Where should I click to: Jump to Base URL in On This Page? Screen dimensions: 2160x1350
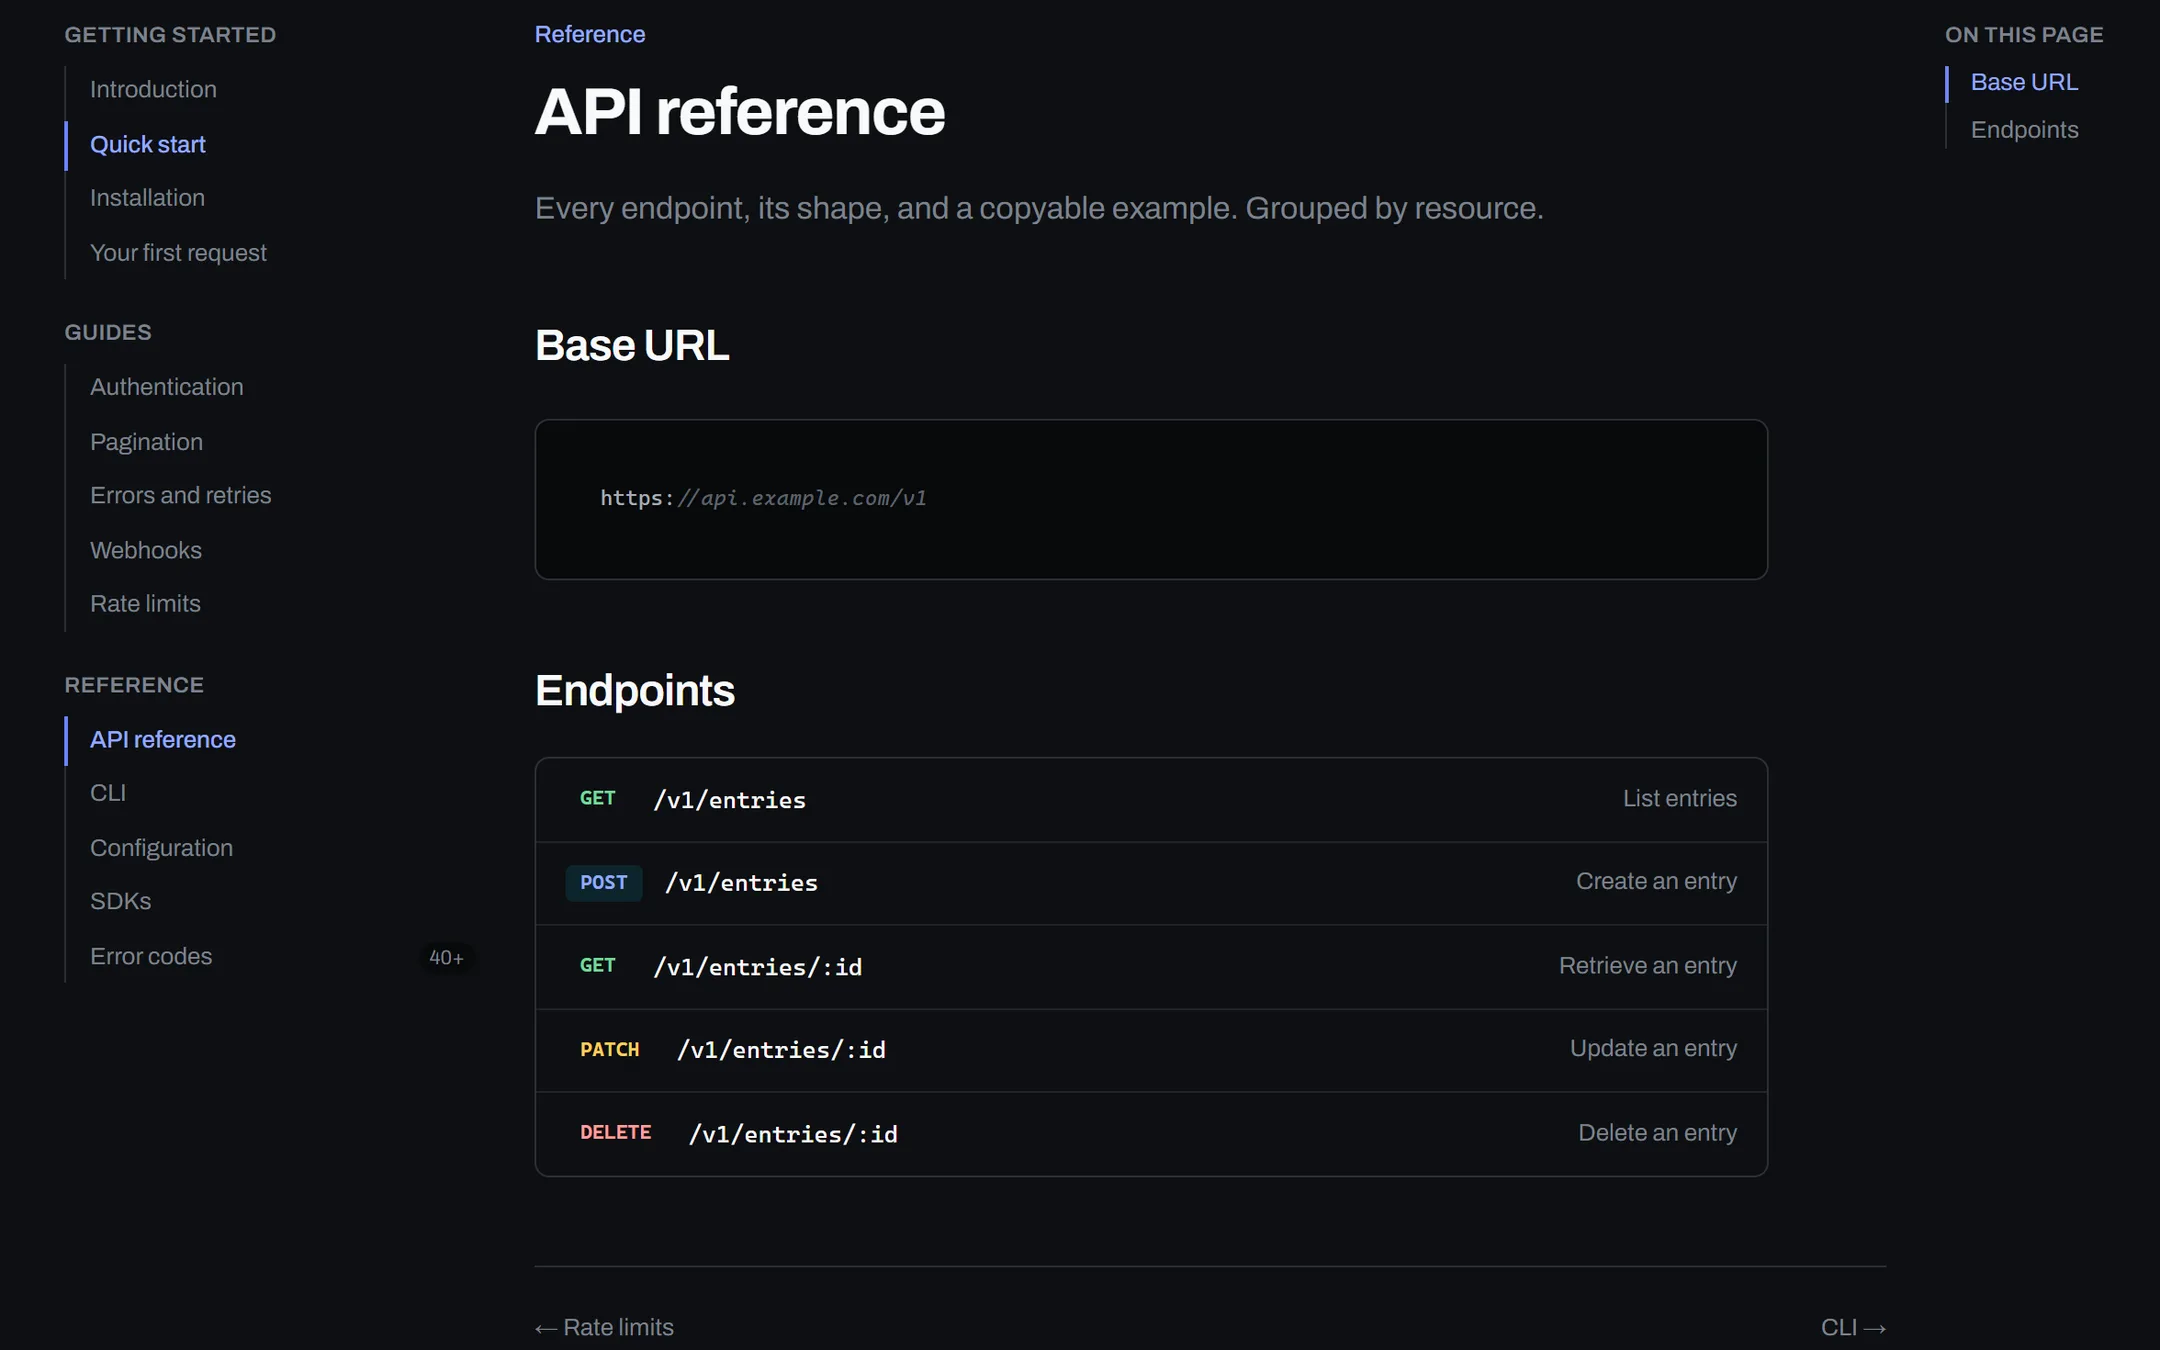(2024, 82)
